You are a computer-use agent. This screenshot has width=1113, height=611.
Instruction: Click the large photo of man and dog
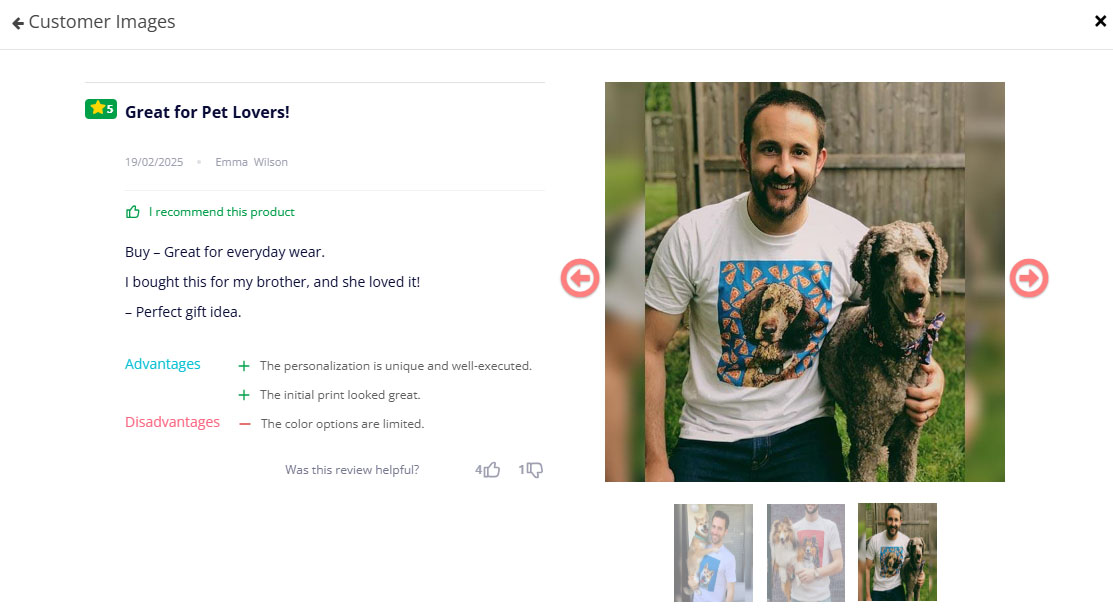click(804, 282)
